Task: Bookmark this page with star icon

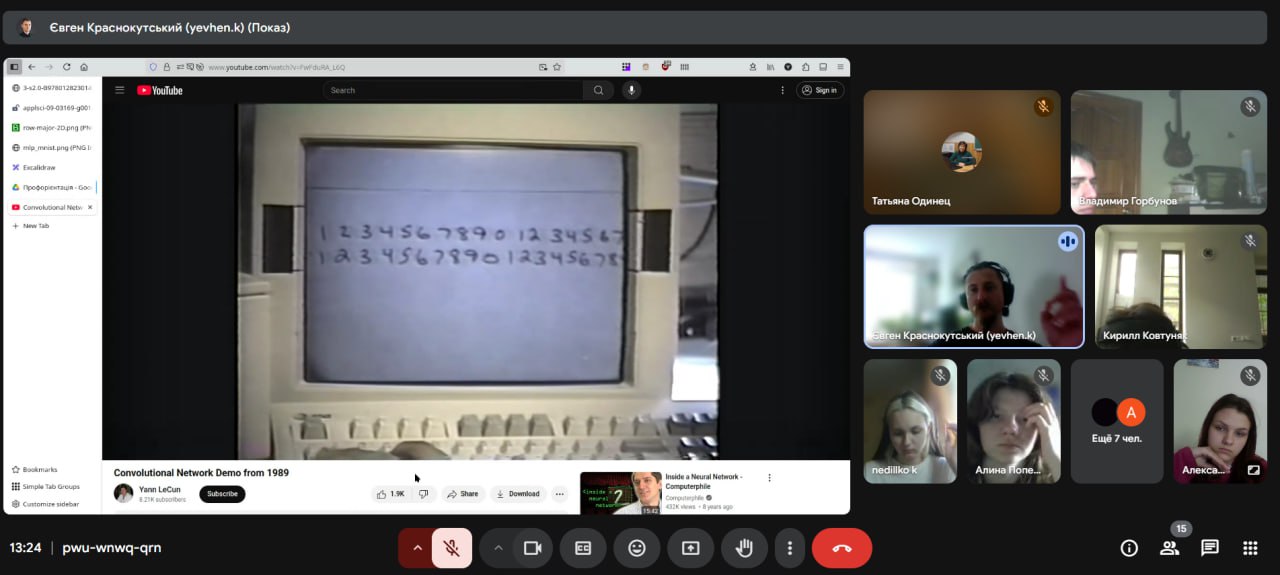Action: [557, 67]
